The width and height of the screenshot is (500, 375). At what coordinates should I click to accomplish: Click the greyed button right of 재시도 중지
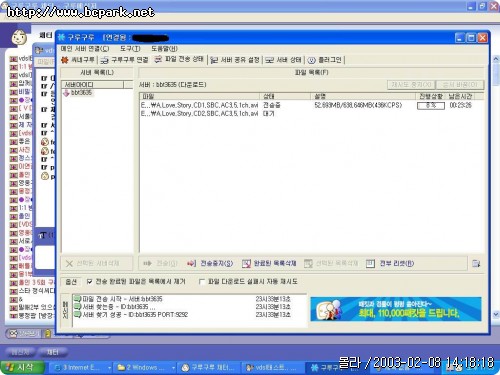[x=460, y=85]
